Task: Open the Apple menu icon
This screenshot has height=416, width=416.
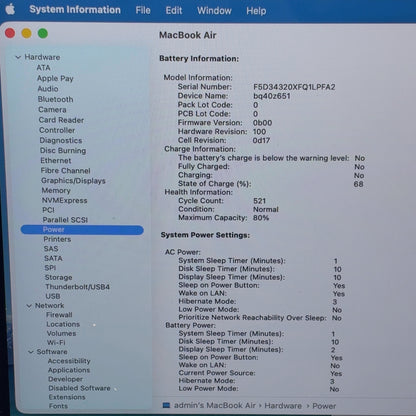Action: [x=10, y=9]
